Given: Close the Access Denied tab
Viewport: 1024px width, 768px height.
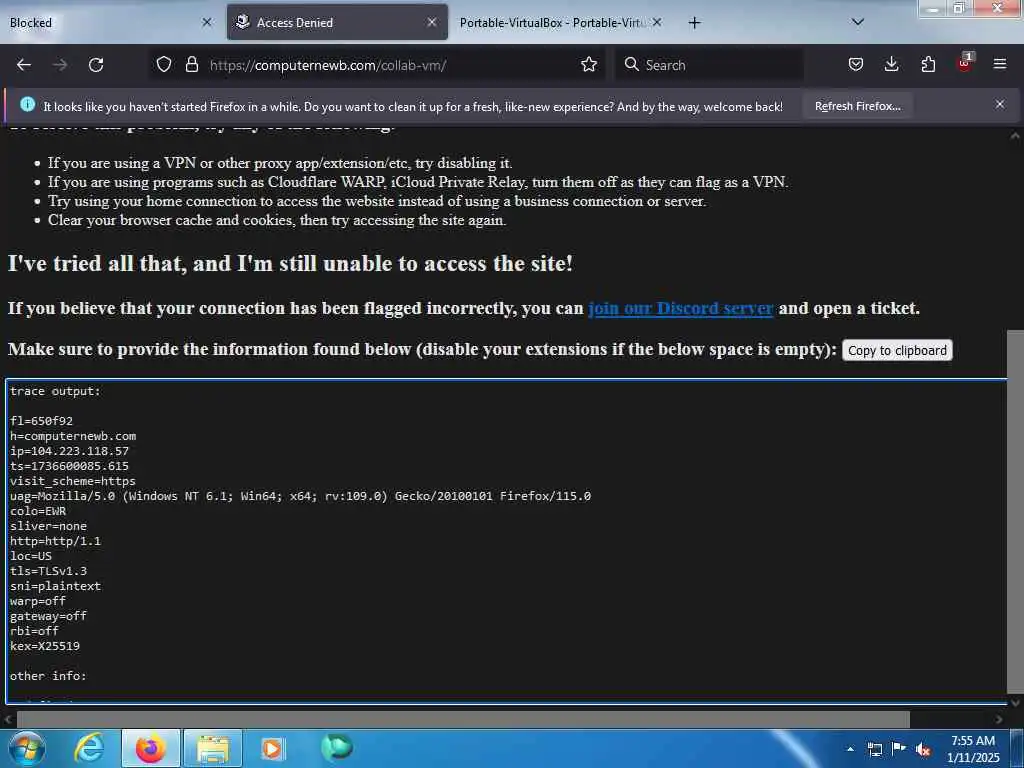Looking at the screenshot, I should [x=432, y=23].
